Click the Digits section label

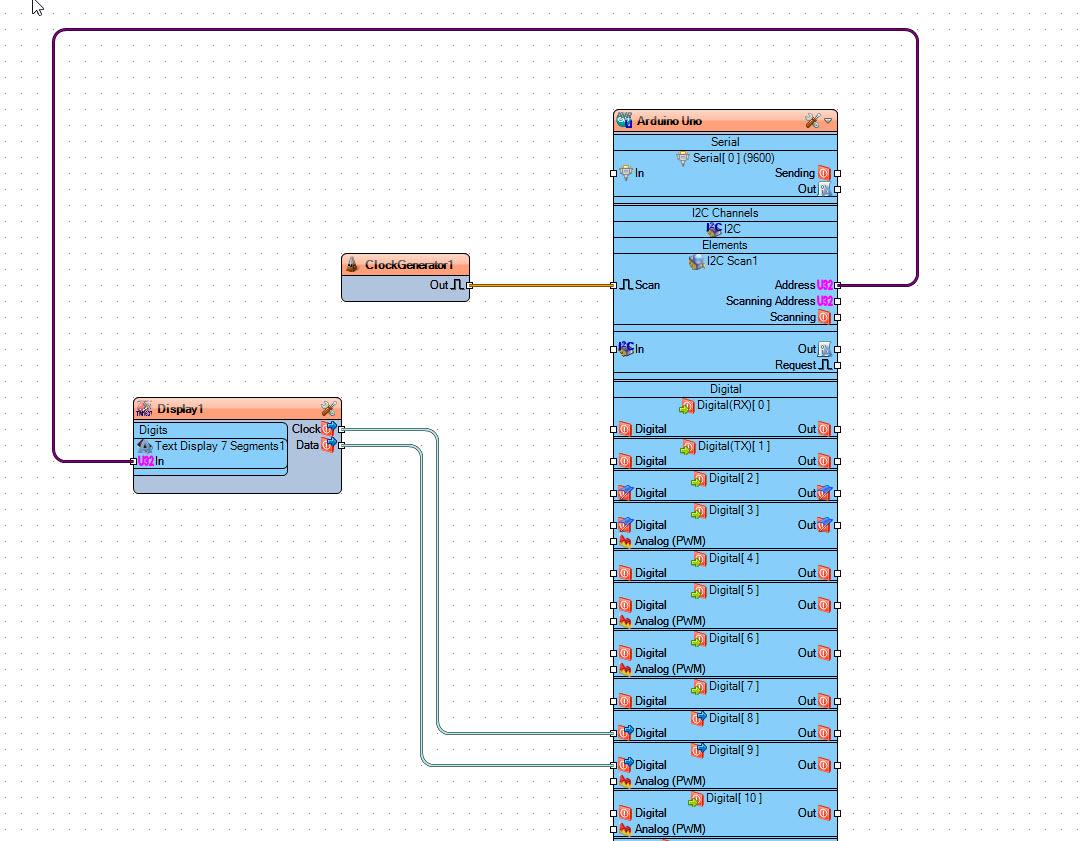153,430
